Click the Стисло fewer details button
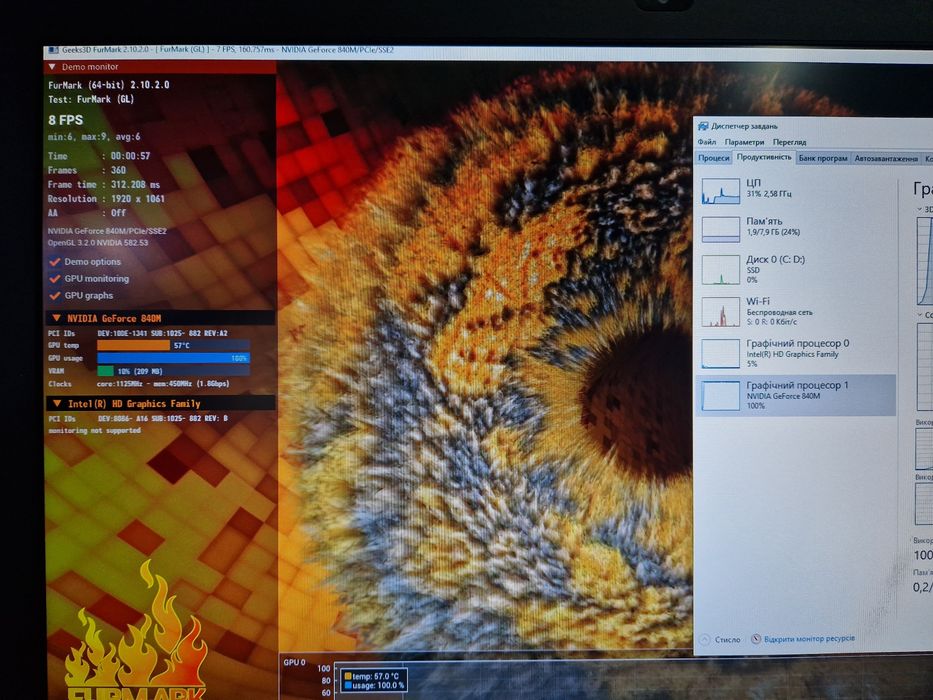 click(721, 639)
